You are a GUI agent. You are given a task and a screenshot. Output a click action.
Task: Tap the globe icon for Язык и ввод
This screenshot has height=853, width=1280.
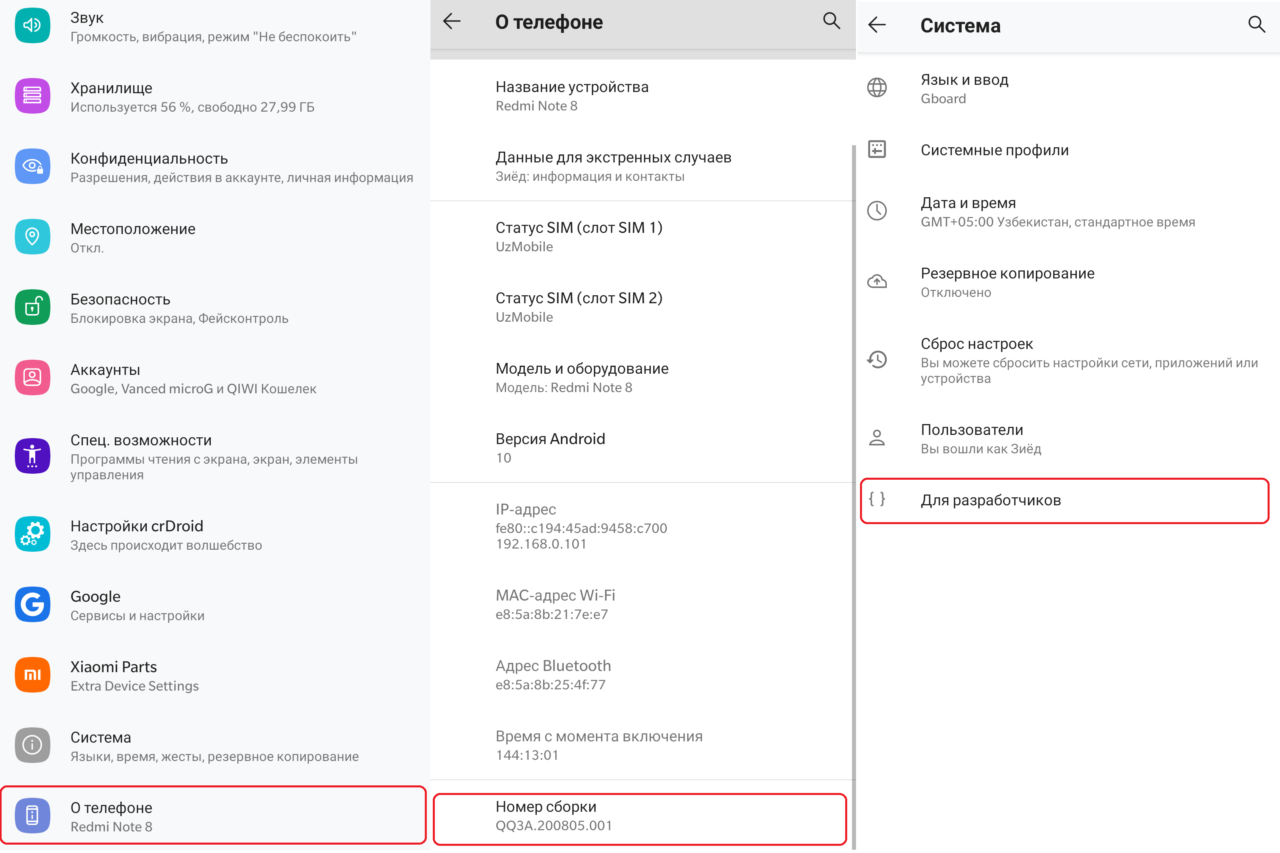[x=877, y=88]
